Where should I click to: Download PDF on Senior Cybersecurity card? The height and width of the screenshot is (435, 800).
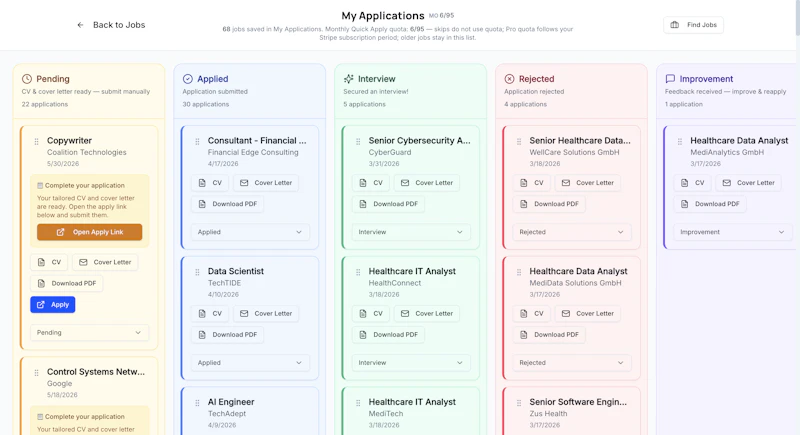pyautogui.click(x=388, y=204)
